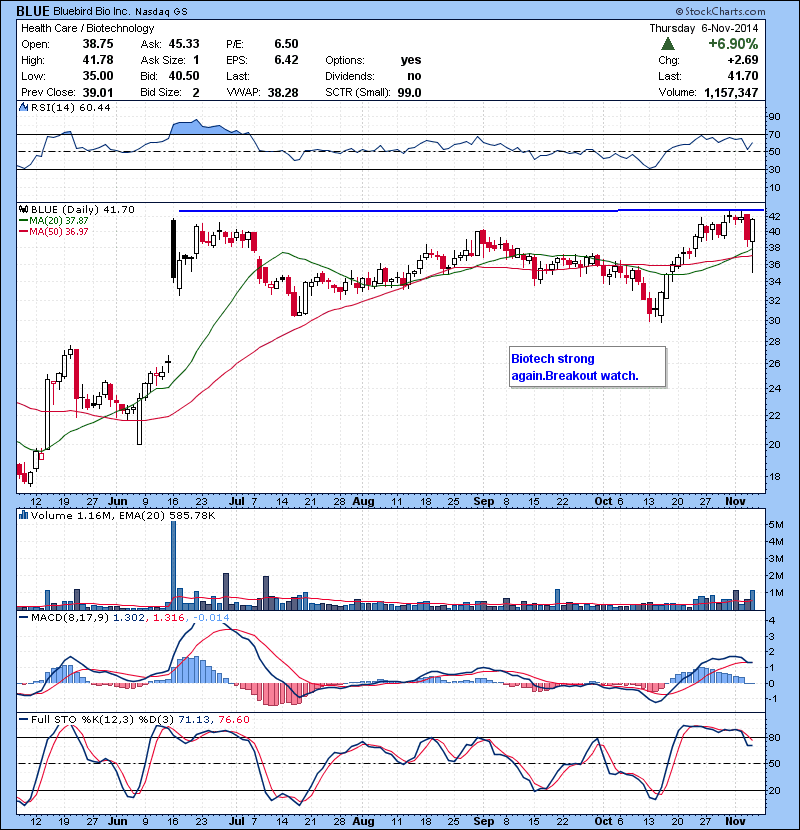
Task: Click the MACD(8,17,9) panel label
Action: pyautogui.click(x=70, y=617)
